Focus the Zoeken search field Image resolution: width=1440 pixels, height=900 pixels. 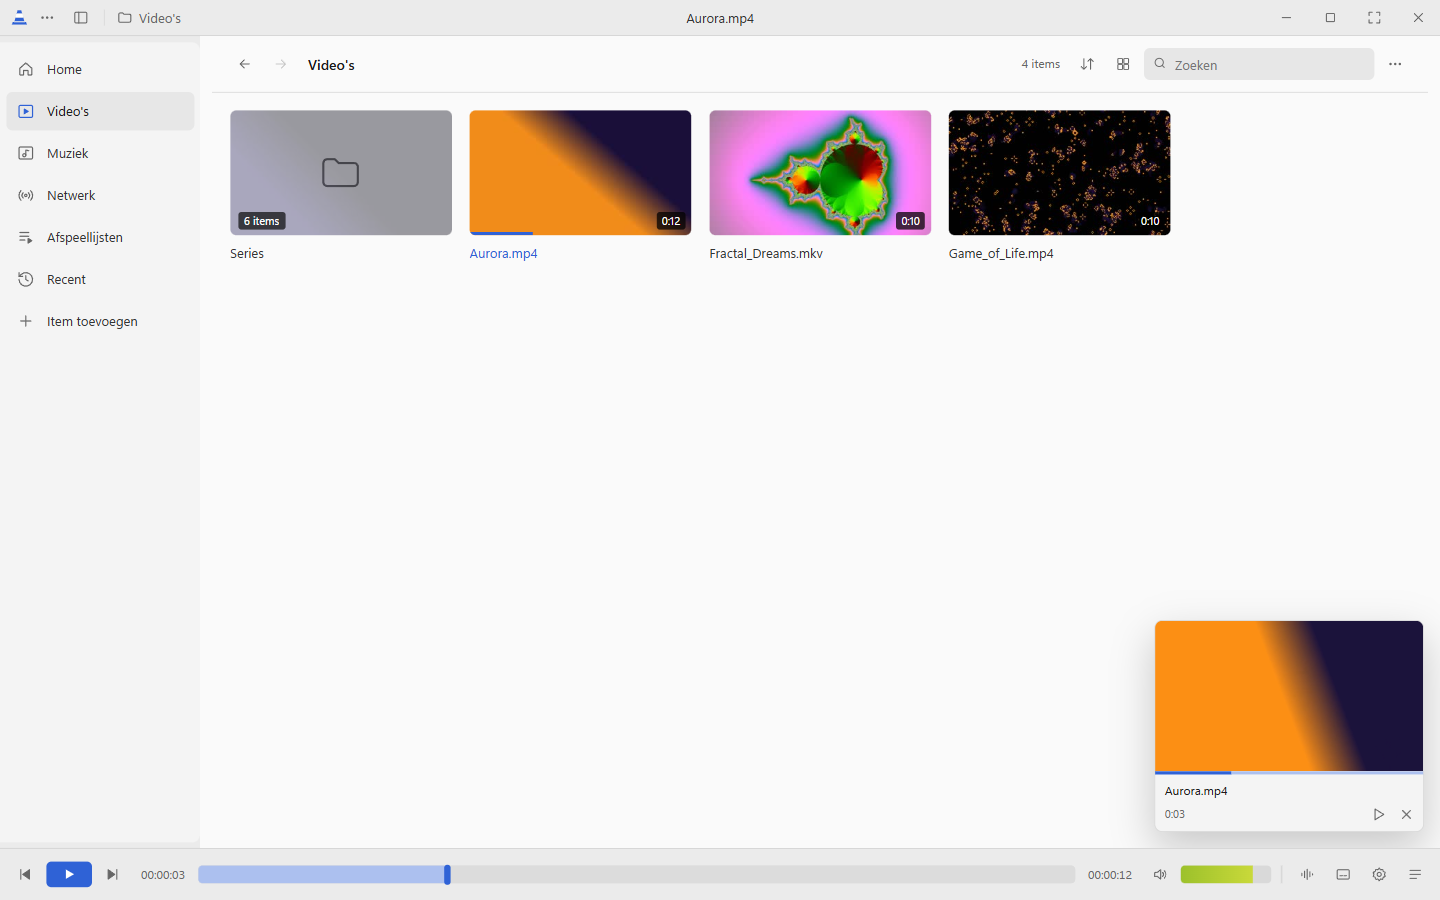pos(1259,64)
